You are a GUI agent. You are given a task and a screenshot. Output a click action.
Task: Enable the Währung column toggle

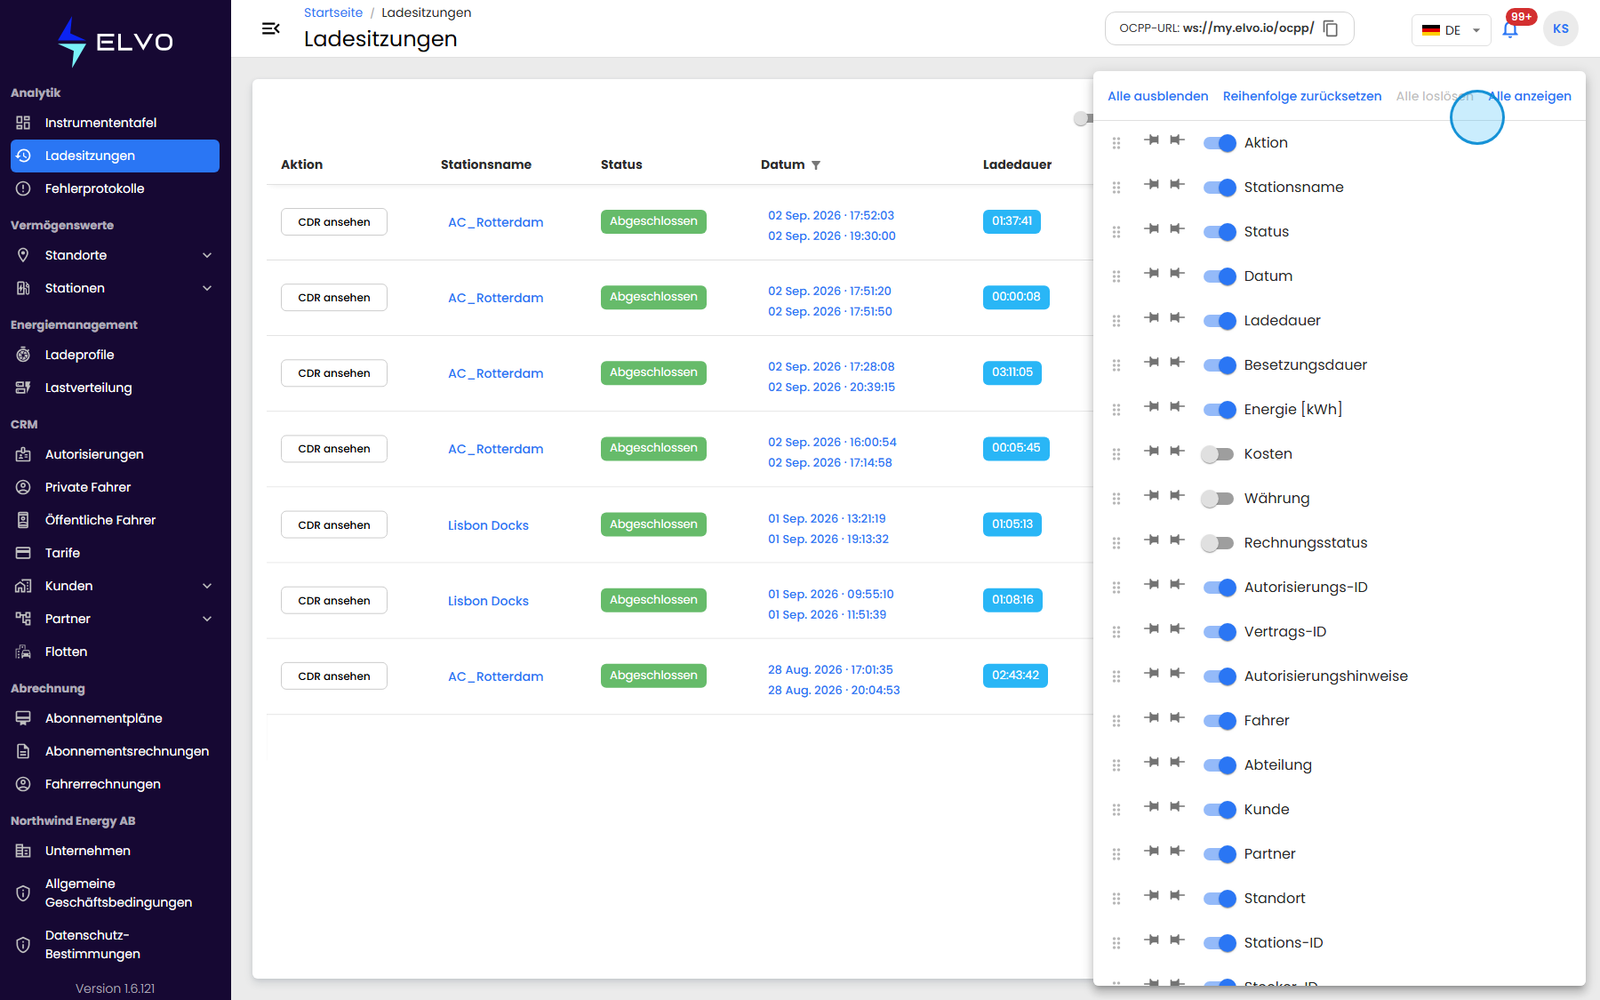1217,498
